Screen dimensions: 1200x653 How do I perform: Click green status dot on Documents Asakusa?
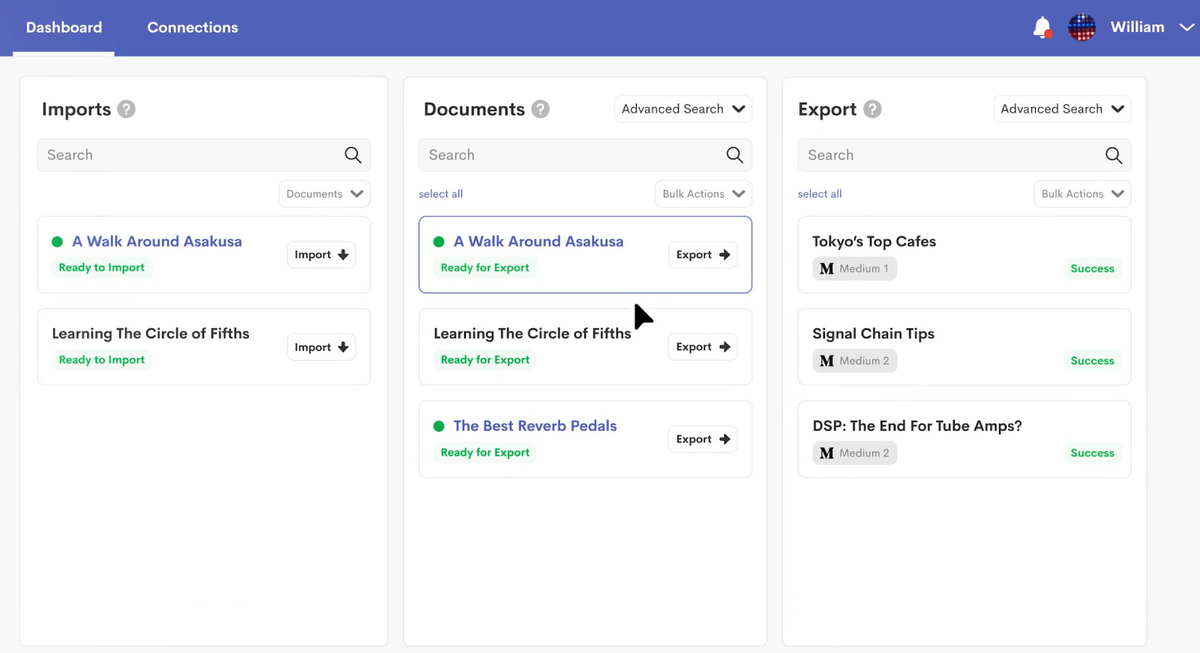[439, 241]
